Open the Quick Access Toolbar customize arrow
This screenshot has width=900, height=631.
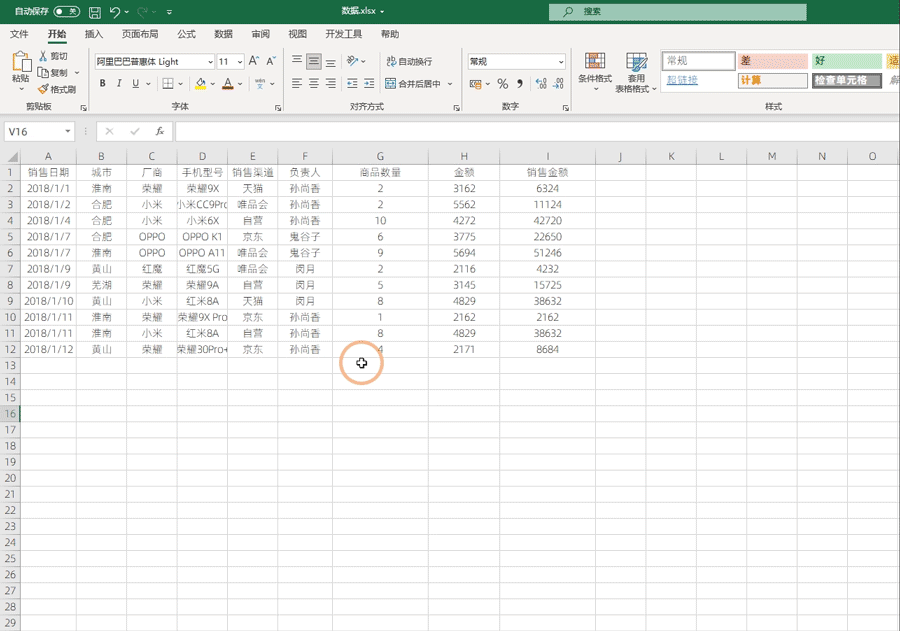[169, 11]
